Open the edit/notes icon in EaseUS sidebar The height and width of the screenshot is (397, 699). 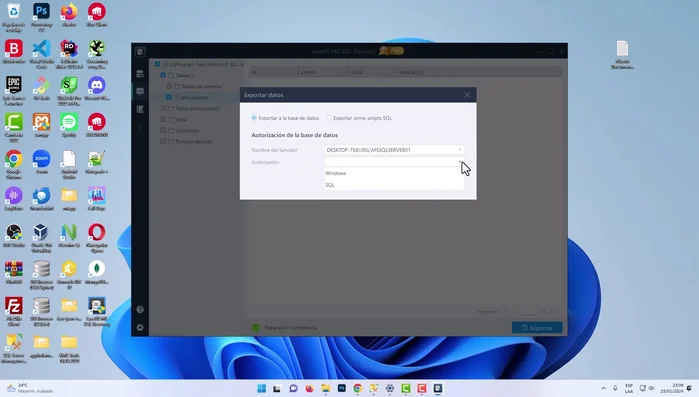[x=140, y=109]
